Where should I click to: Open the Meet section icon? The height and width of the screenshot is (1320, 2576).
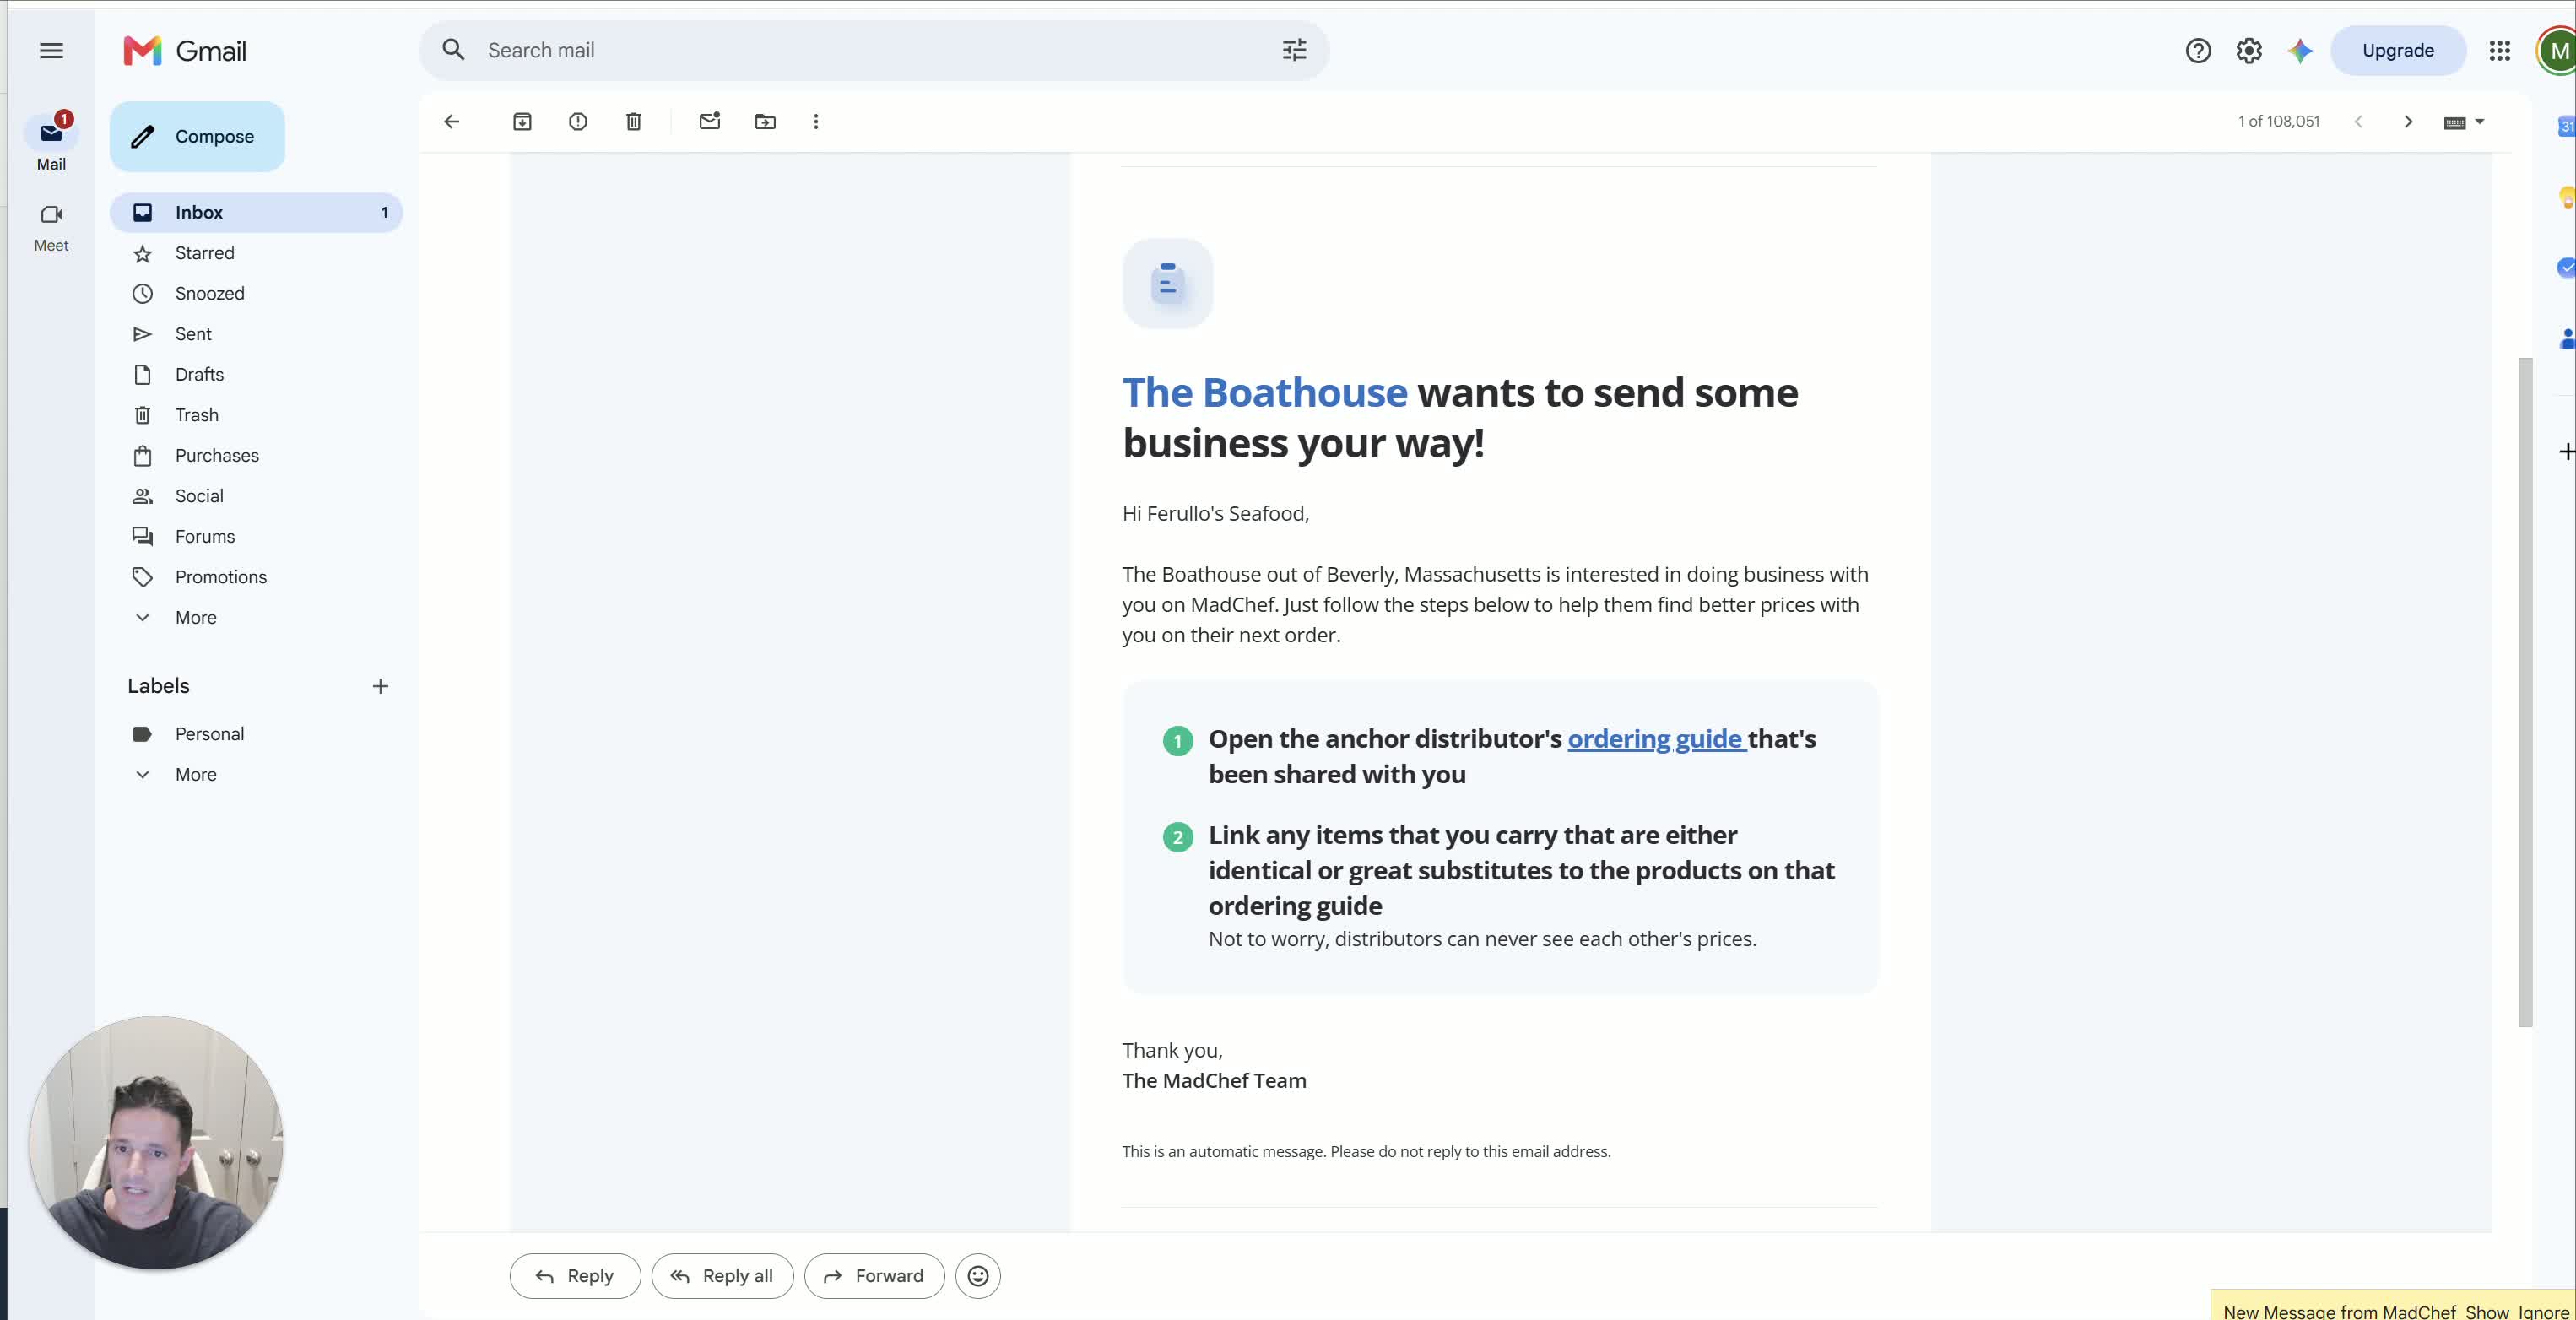click(x=51, y=214)
